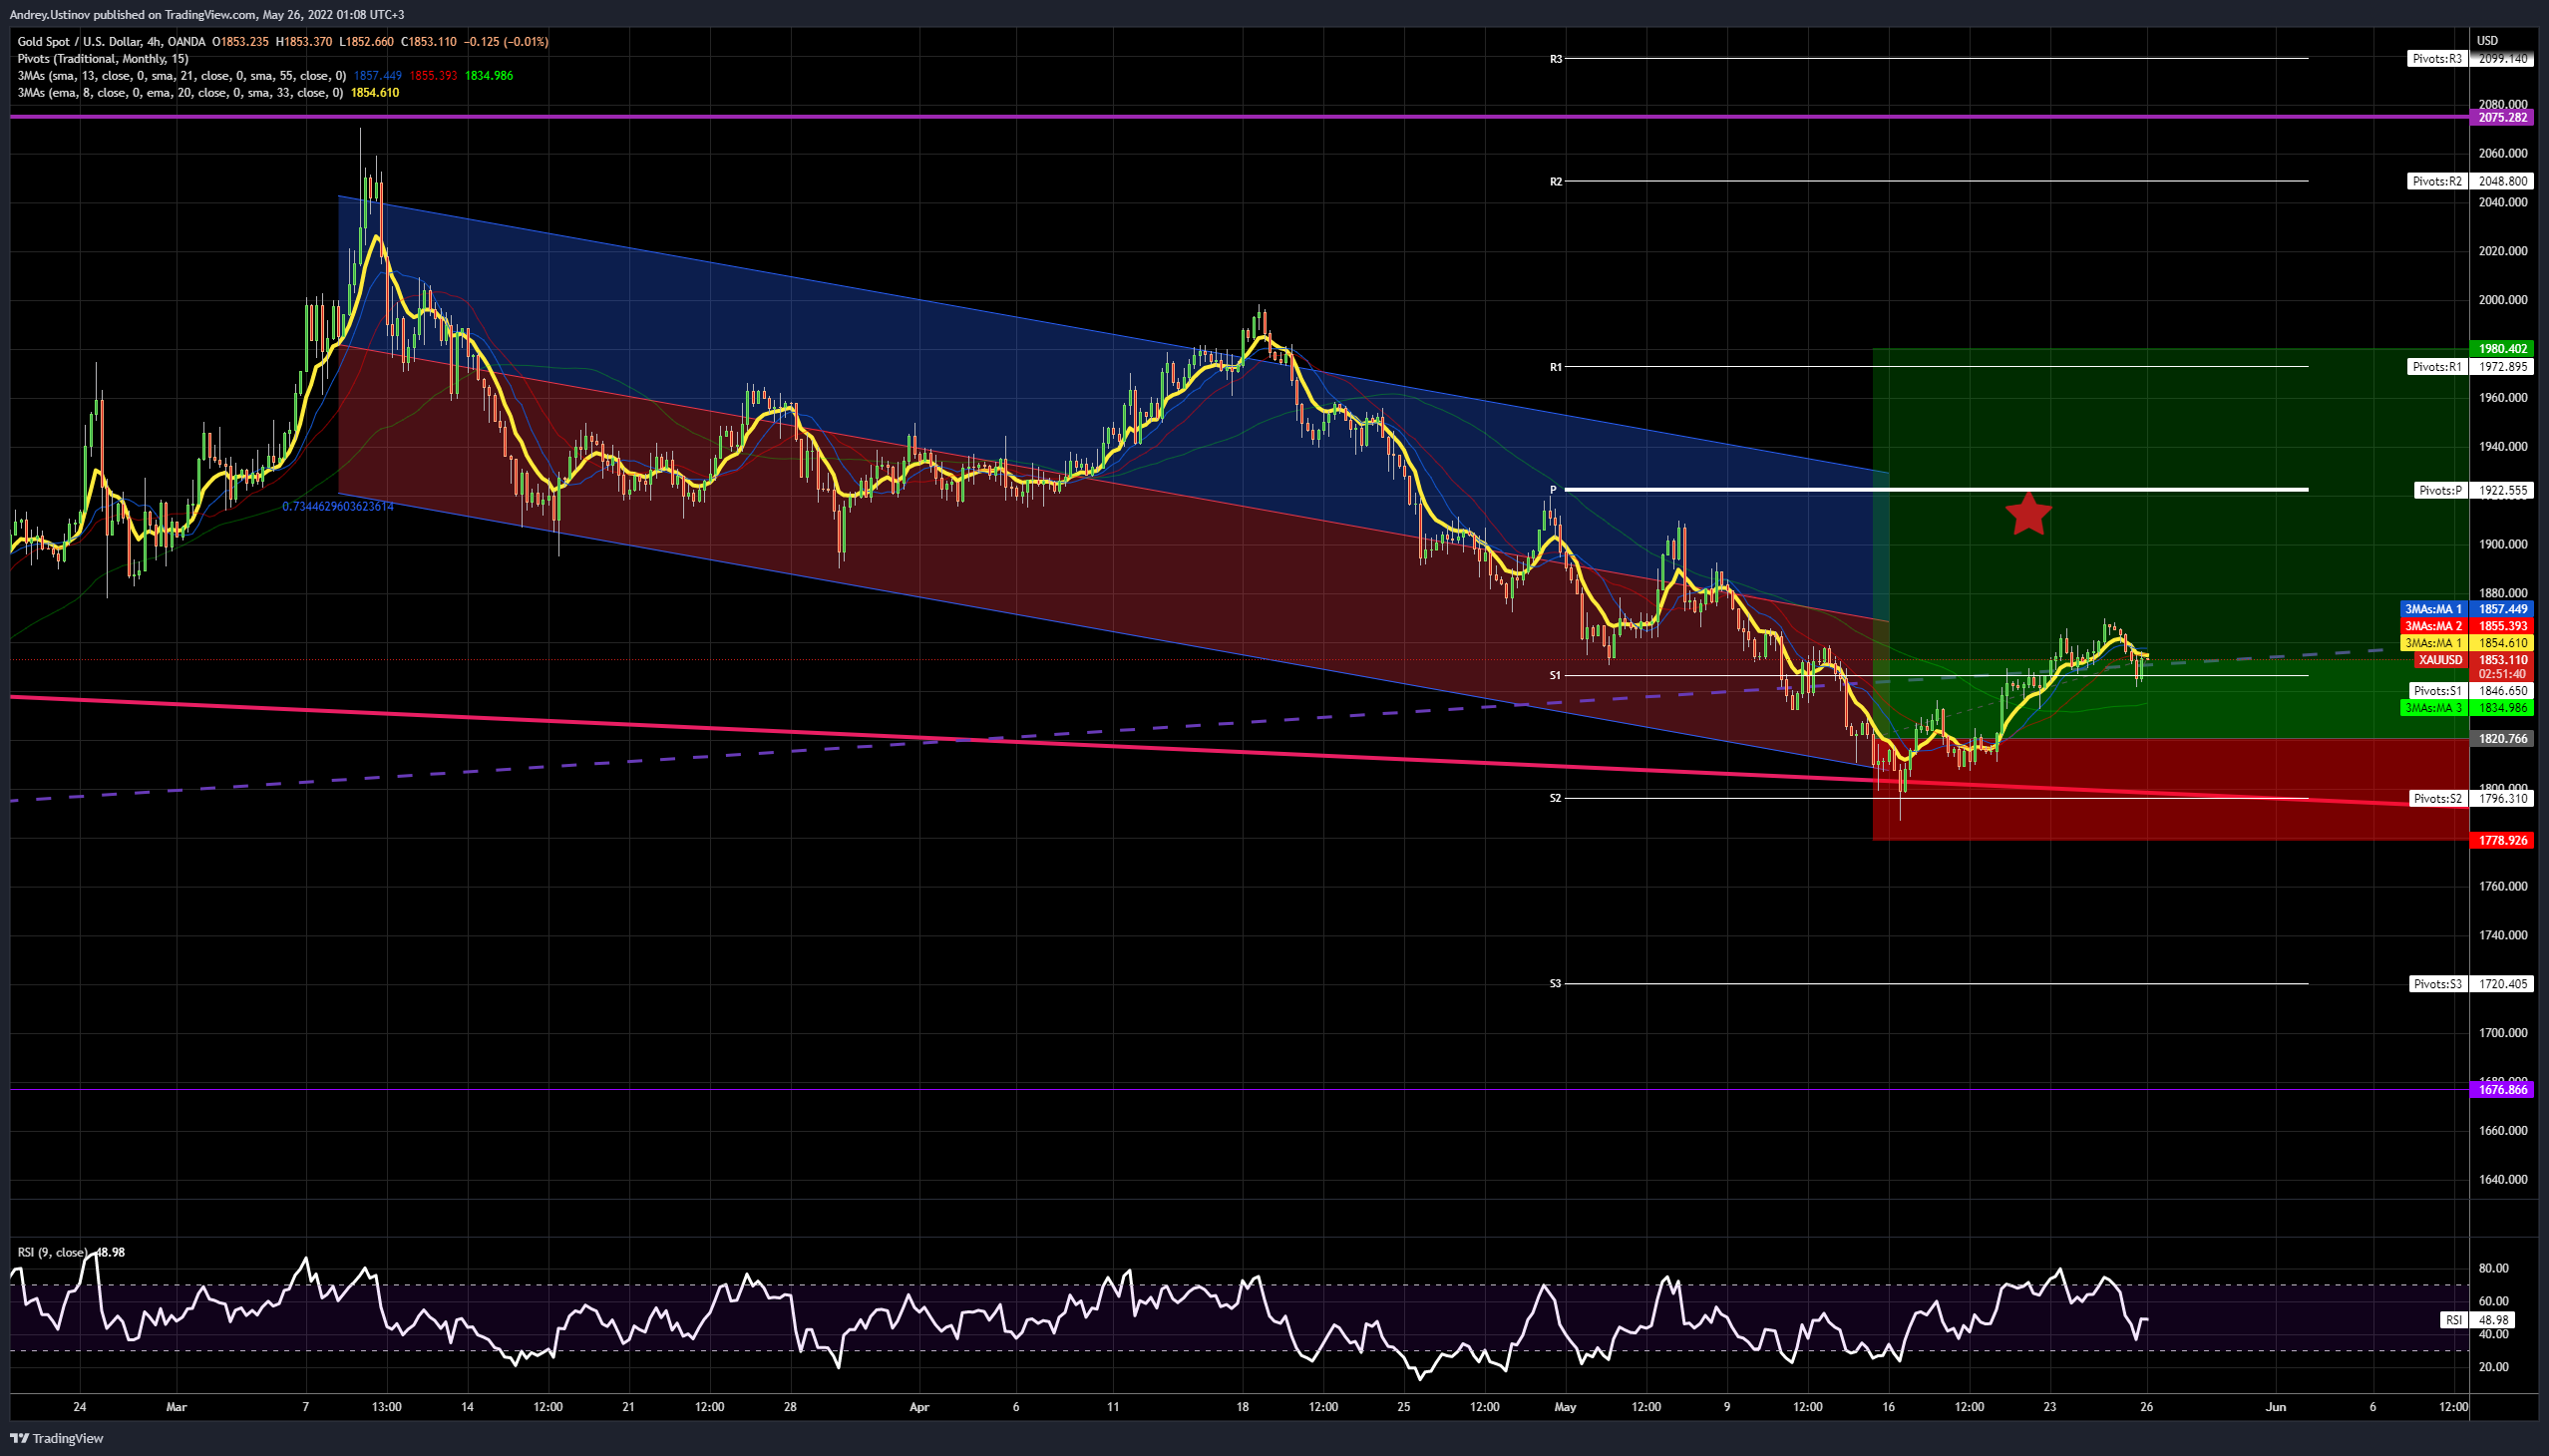Click the 0.7344629603623614 channel value text
The image size is (2549, 1456).
click(338, 507)
